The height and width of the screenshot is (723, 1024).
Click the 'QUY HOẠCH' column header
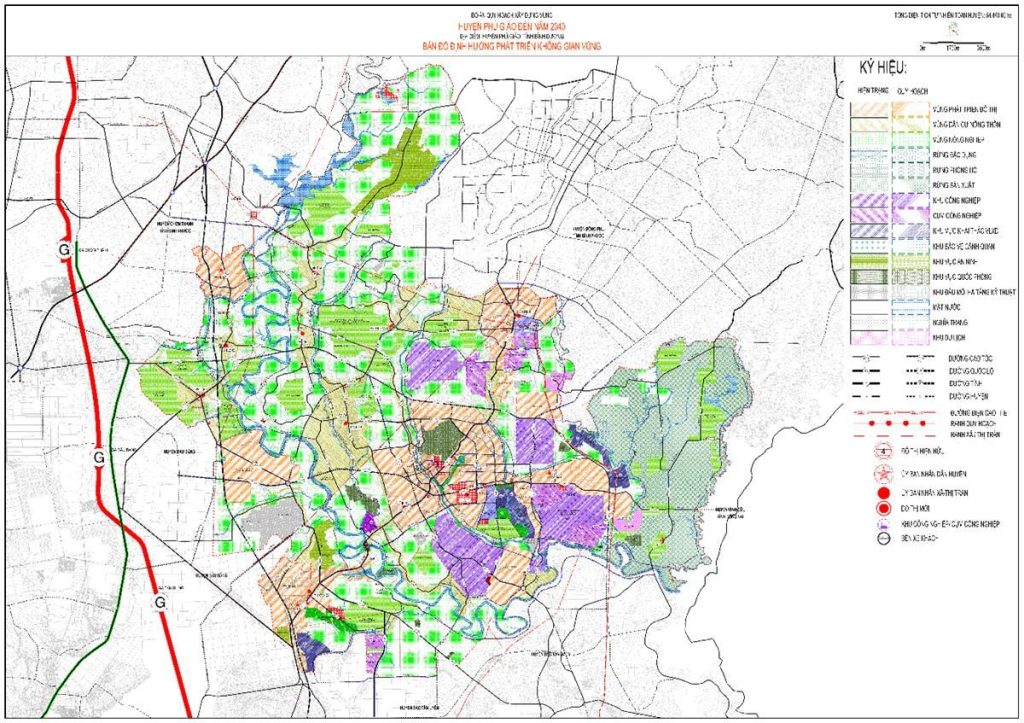tap(912, 91)
